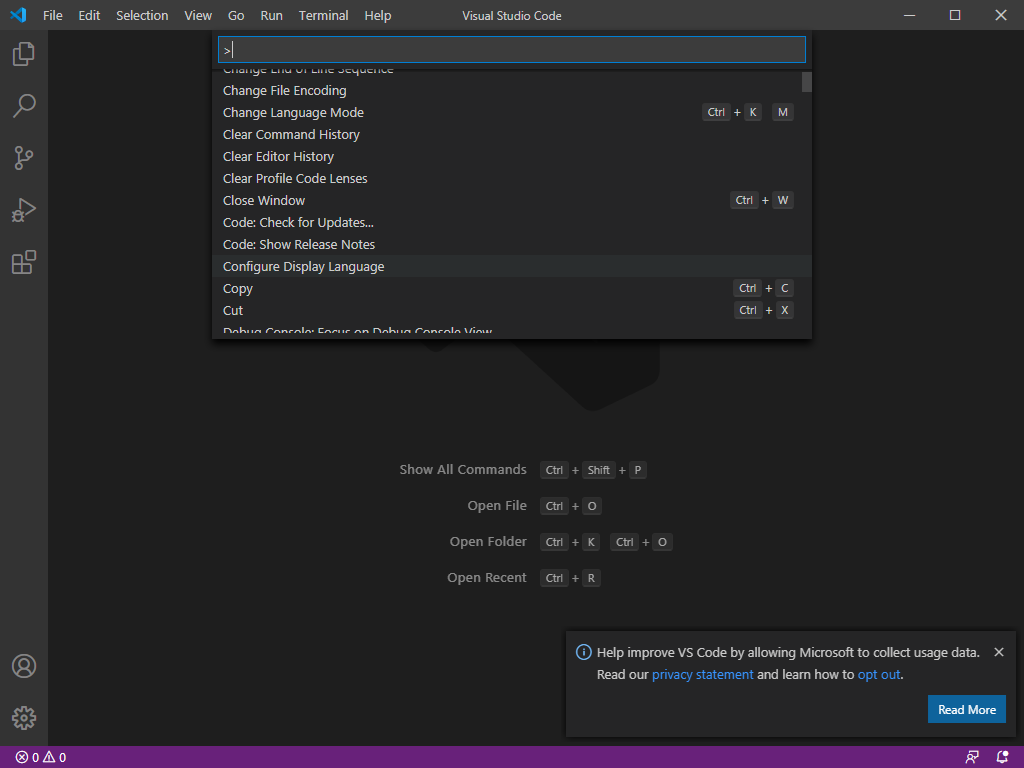Open the privacy statement link
The height and width of the screenshot is (768, 1024).
tap(702, 675)
